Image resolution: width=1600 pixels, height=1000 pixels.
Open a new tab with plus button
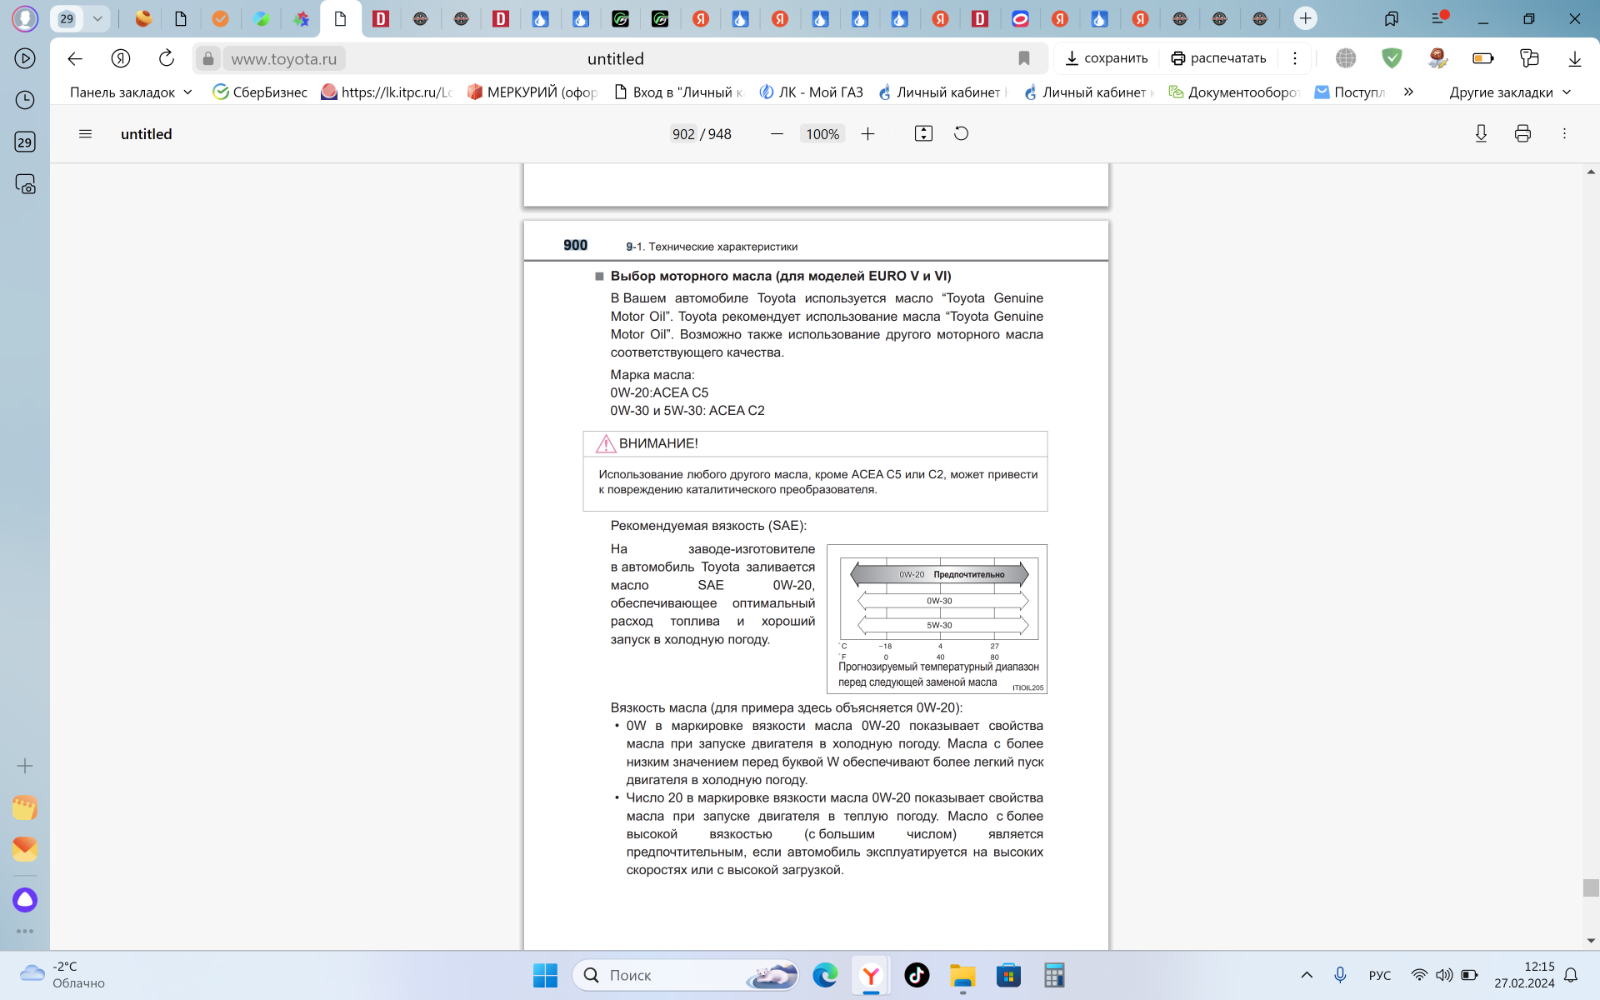tap(1305, 18)
